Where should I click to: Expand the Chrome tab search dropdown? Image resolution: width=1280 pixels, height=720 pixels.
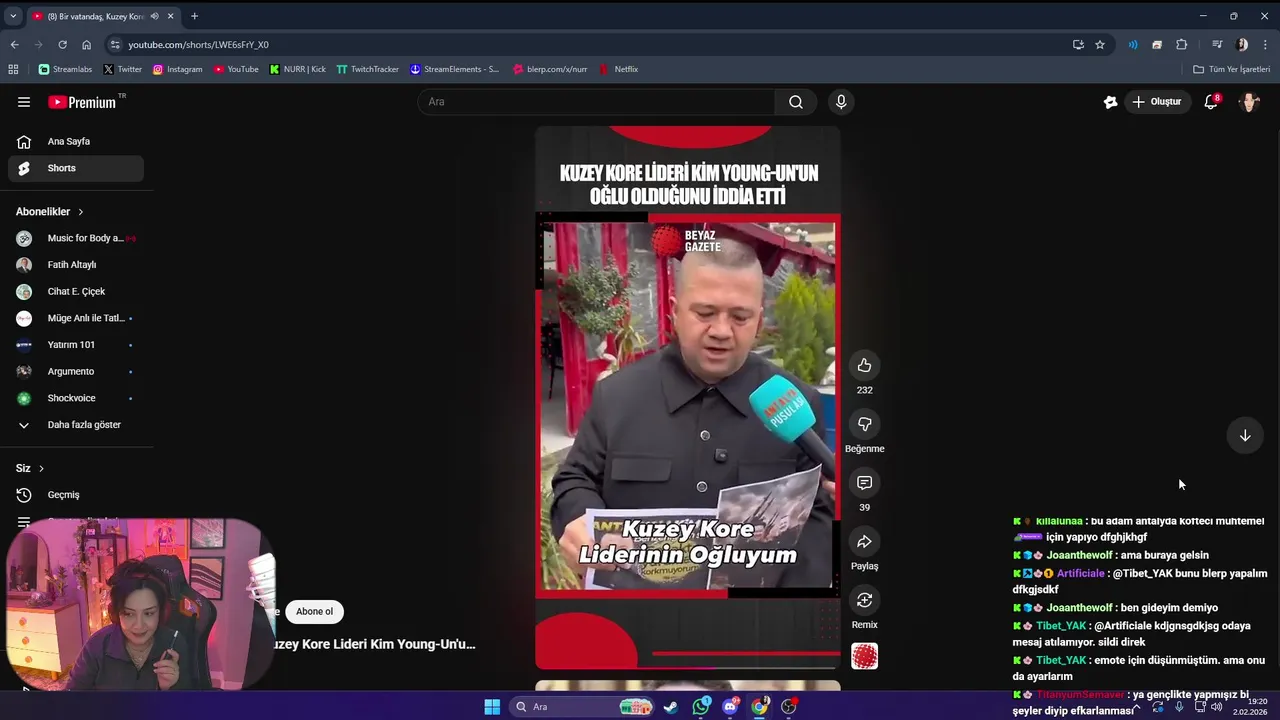pos(13,16)
